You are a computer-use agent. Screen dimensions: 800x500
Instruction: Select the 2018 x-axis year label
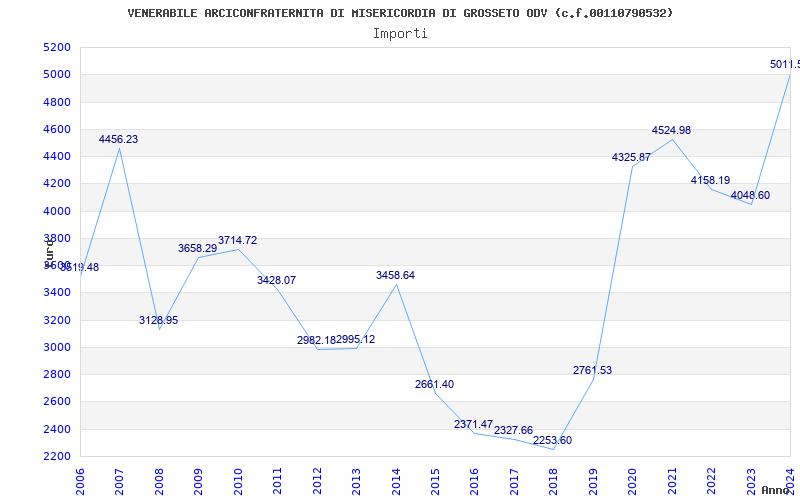click(554, 482)
